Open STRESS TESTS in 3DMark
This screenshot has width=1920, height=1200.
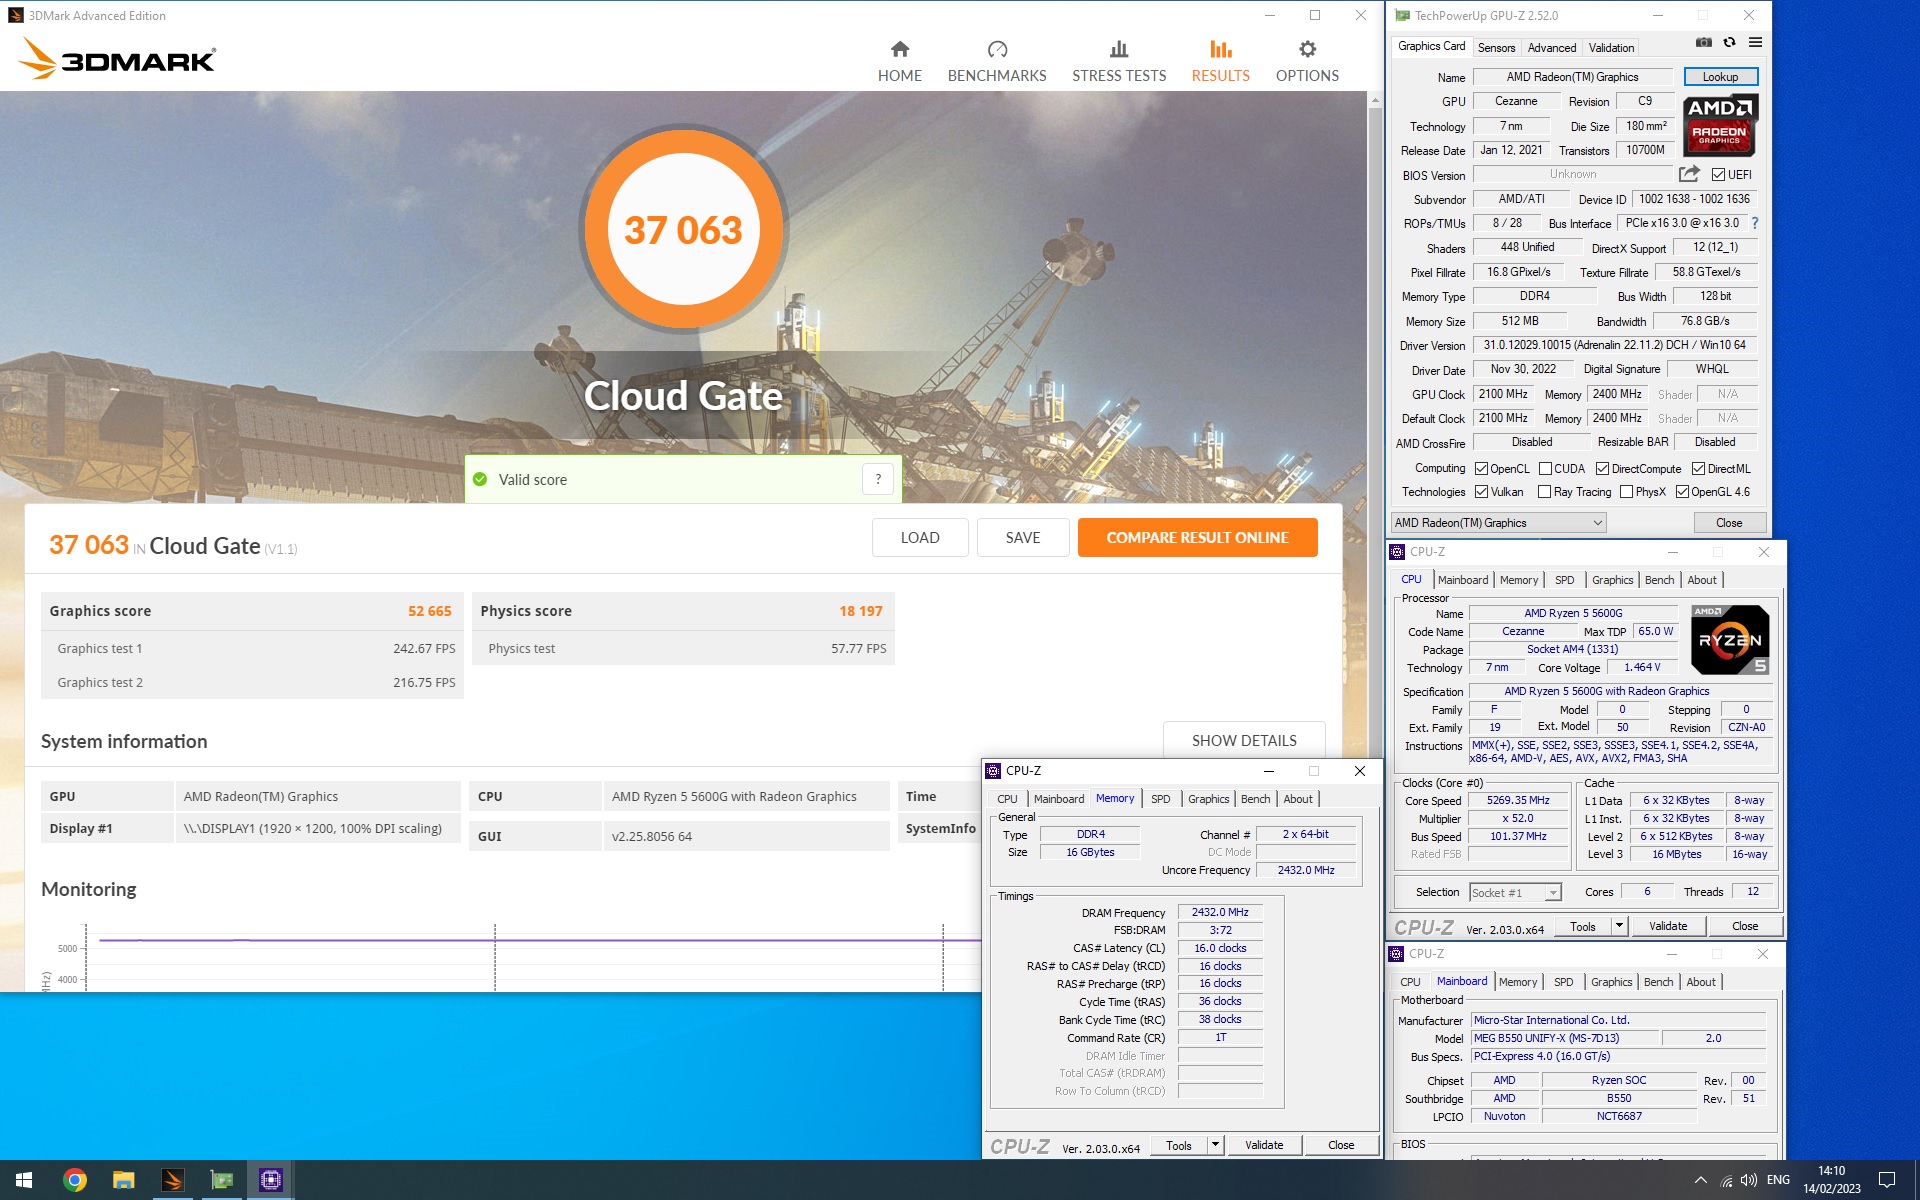click(1119, 62)
